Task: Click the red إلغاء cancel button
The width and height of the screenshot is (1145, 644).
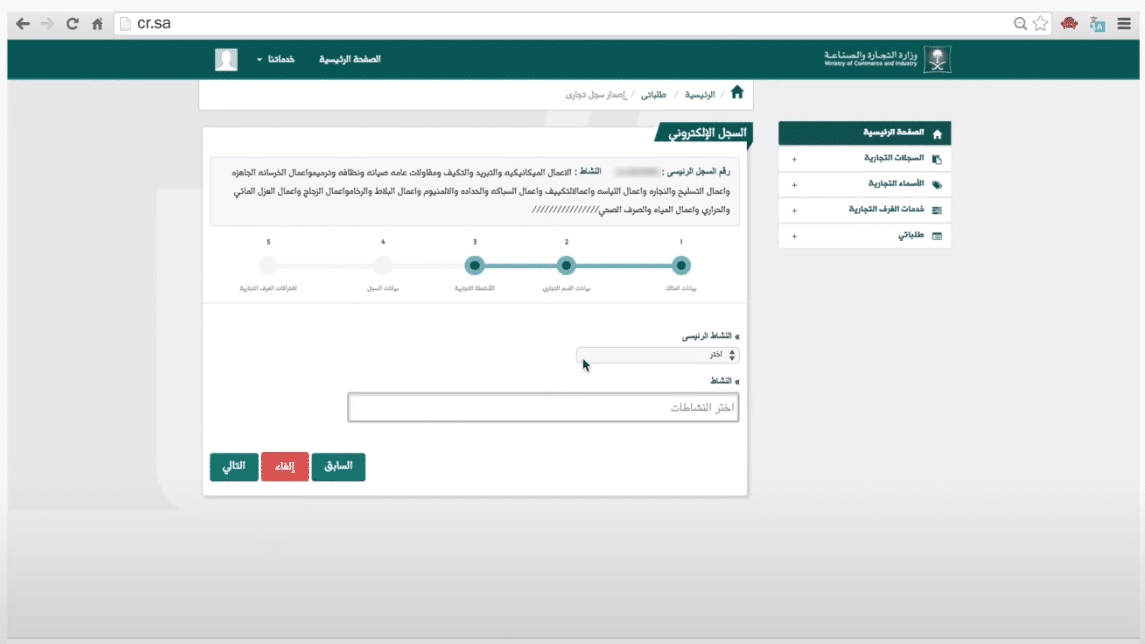Action: point(285,467)
